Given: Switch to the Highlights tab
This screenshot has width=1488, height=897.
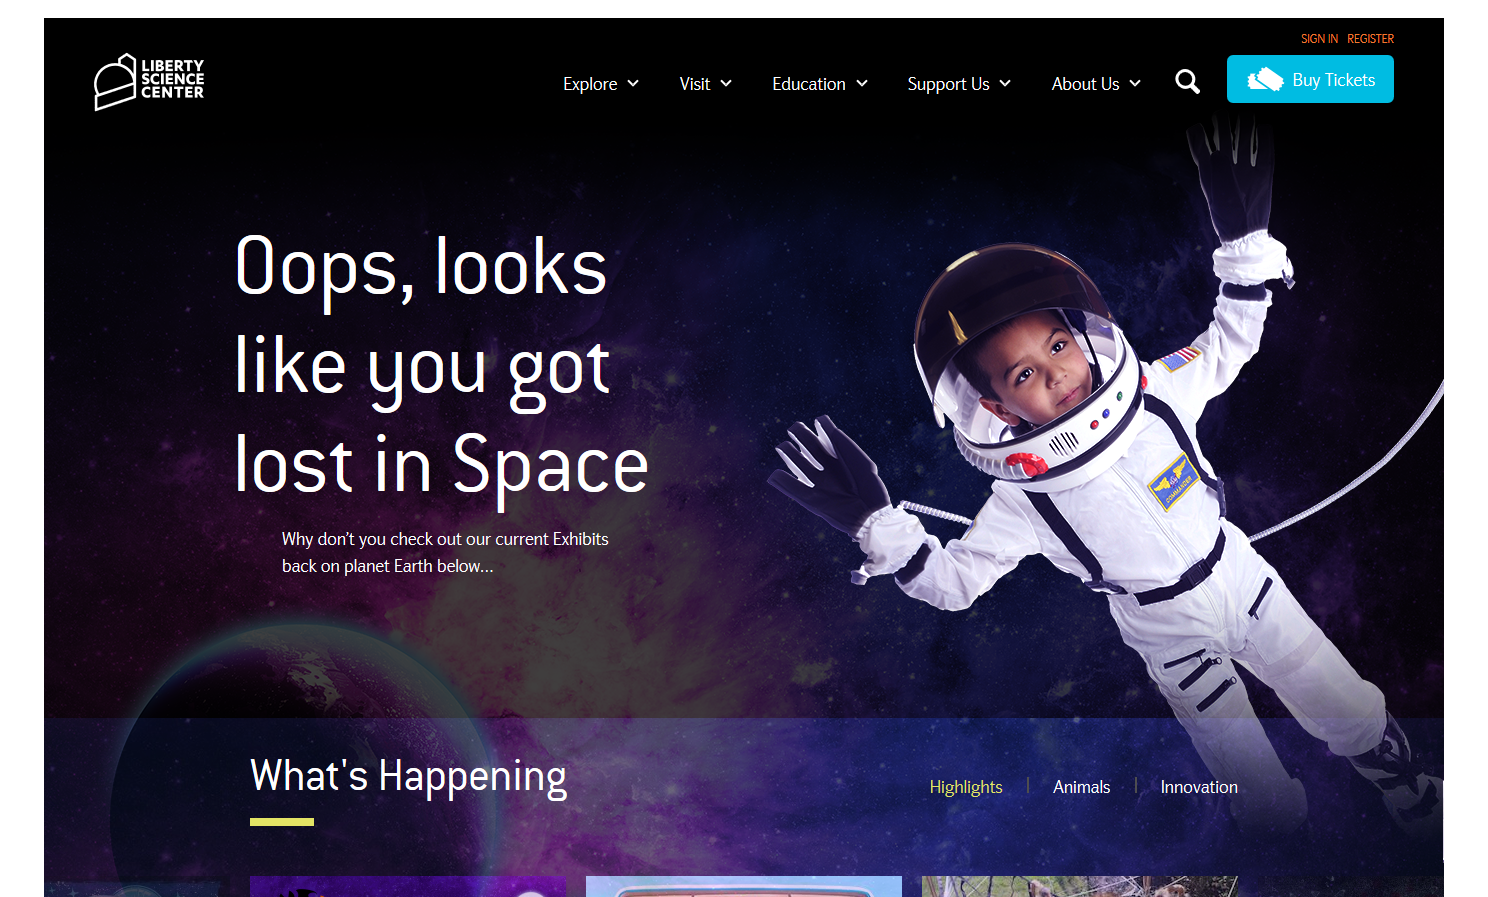Looking at the screenshot, I should (965, 787).
